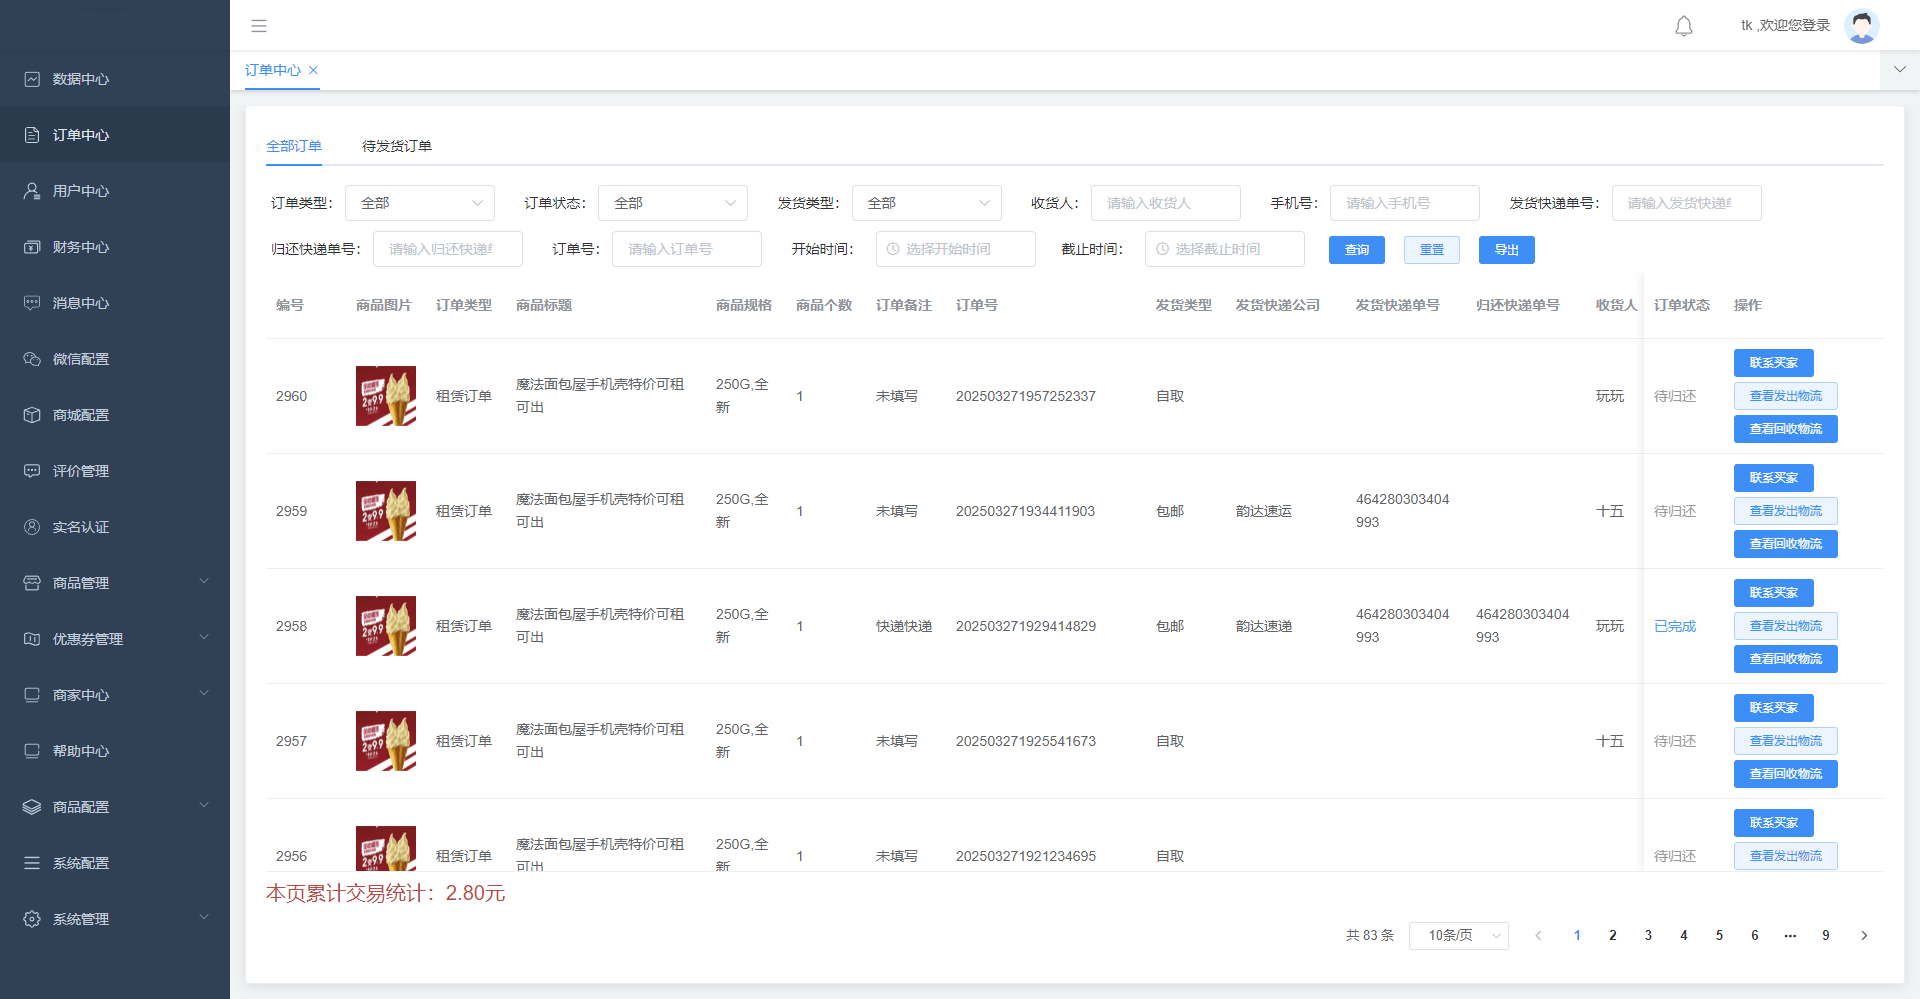The height and width of the screenshot is (999, 1920).
Task: Expand the 发货类型 dropdown
Action: (x=926, y=203)
